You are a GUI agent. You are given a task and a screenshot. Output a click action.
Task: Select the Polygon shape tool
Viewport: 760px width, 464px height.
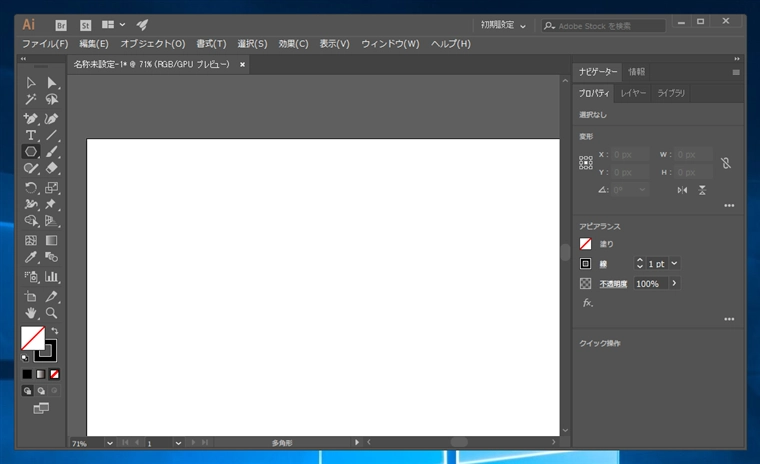[31, 151]
